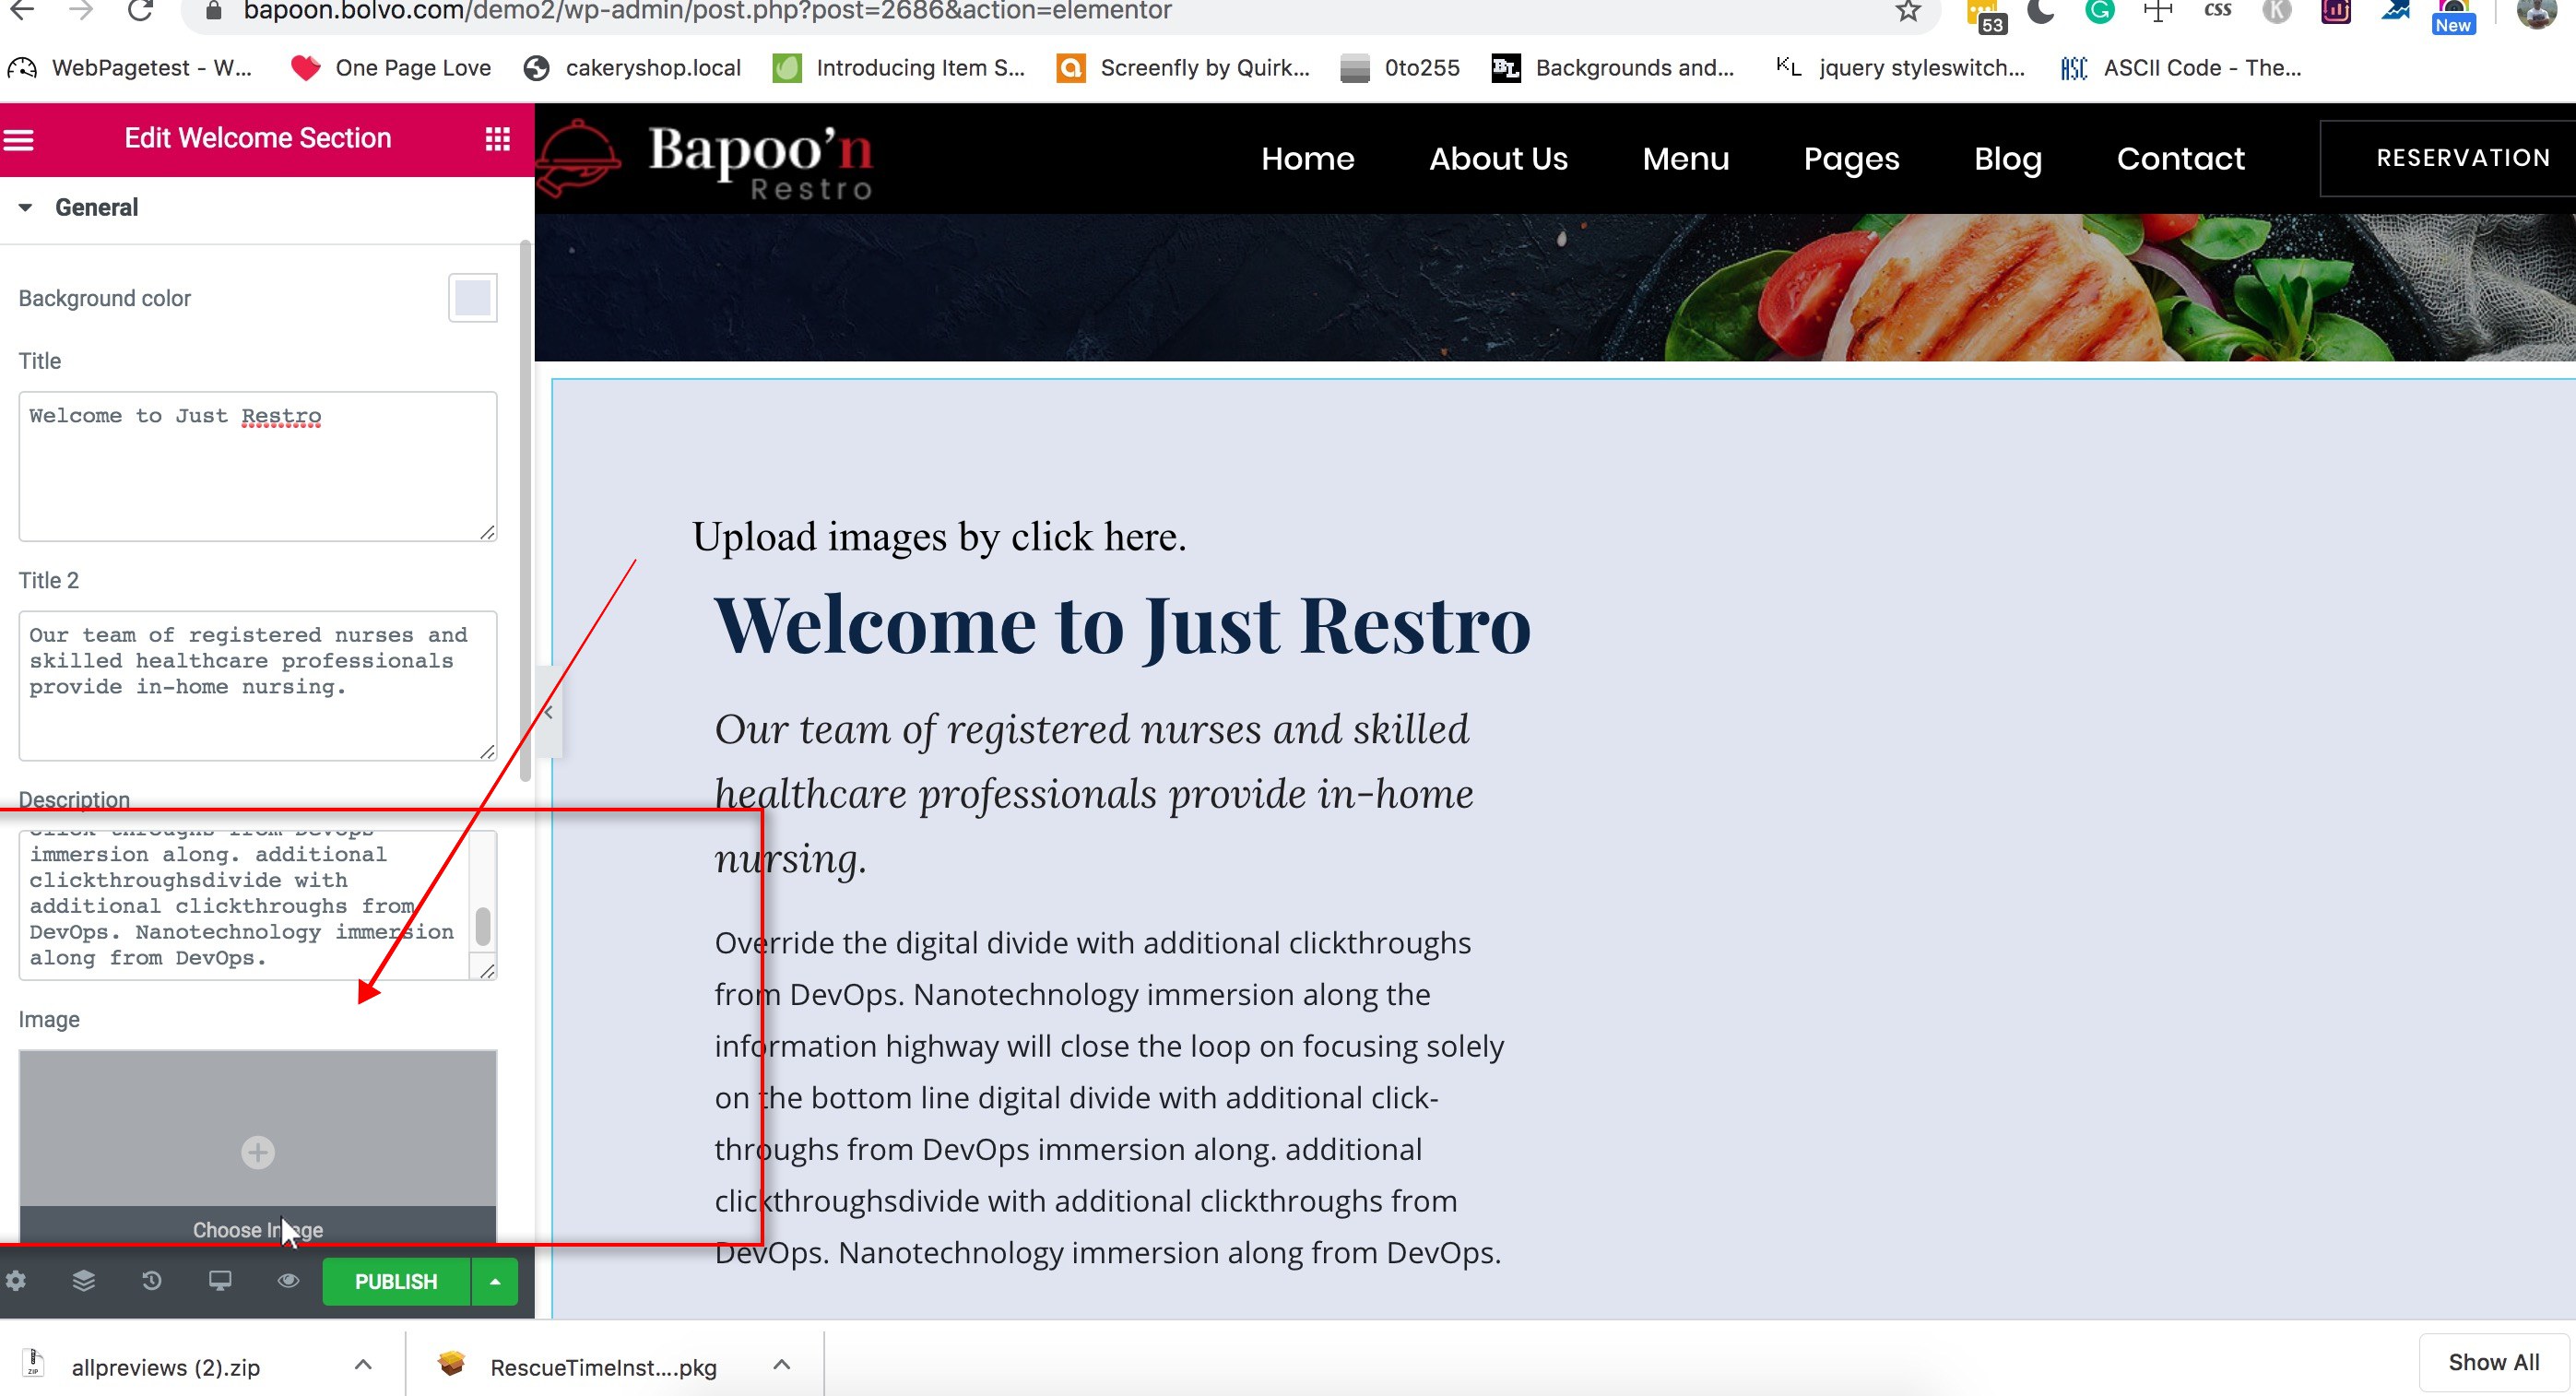The width and height of the screenshot is (2576, 1396).
Task: Click the RESERVATION button
Action: (2461, 158)
